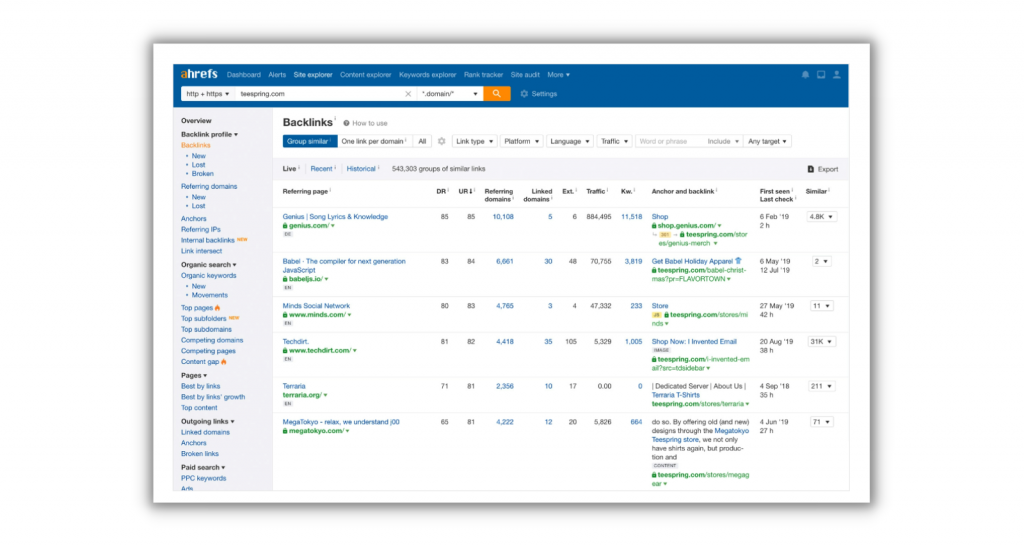Open Content explorer in top navigation
This screenshot has width=1024, height=547.
365,75
